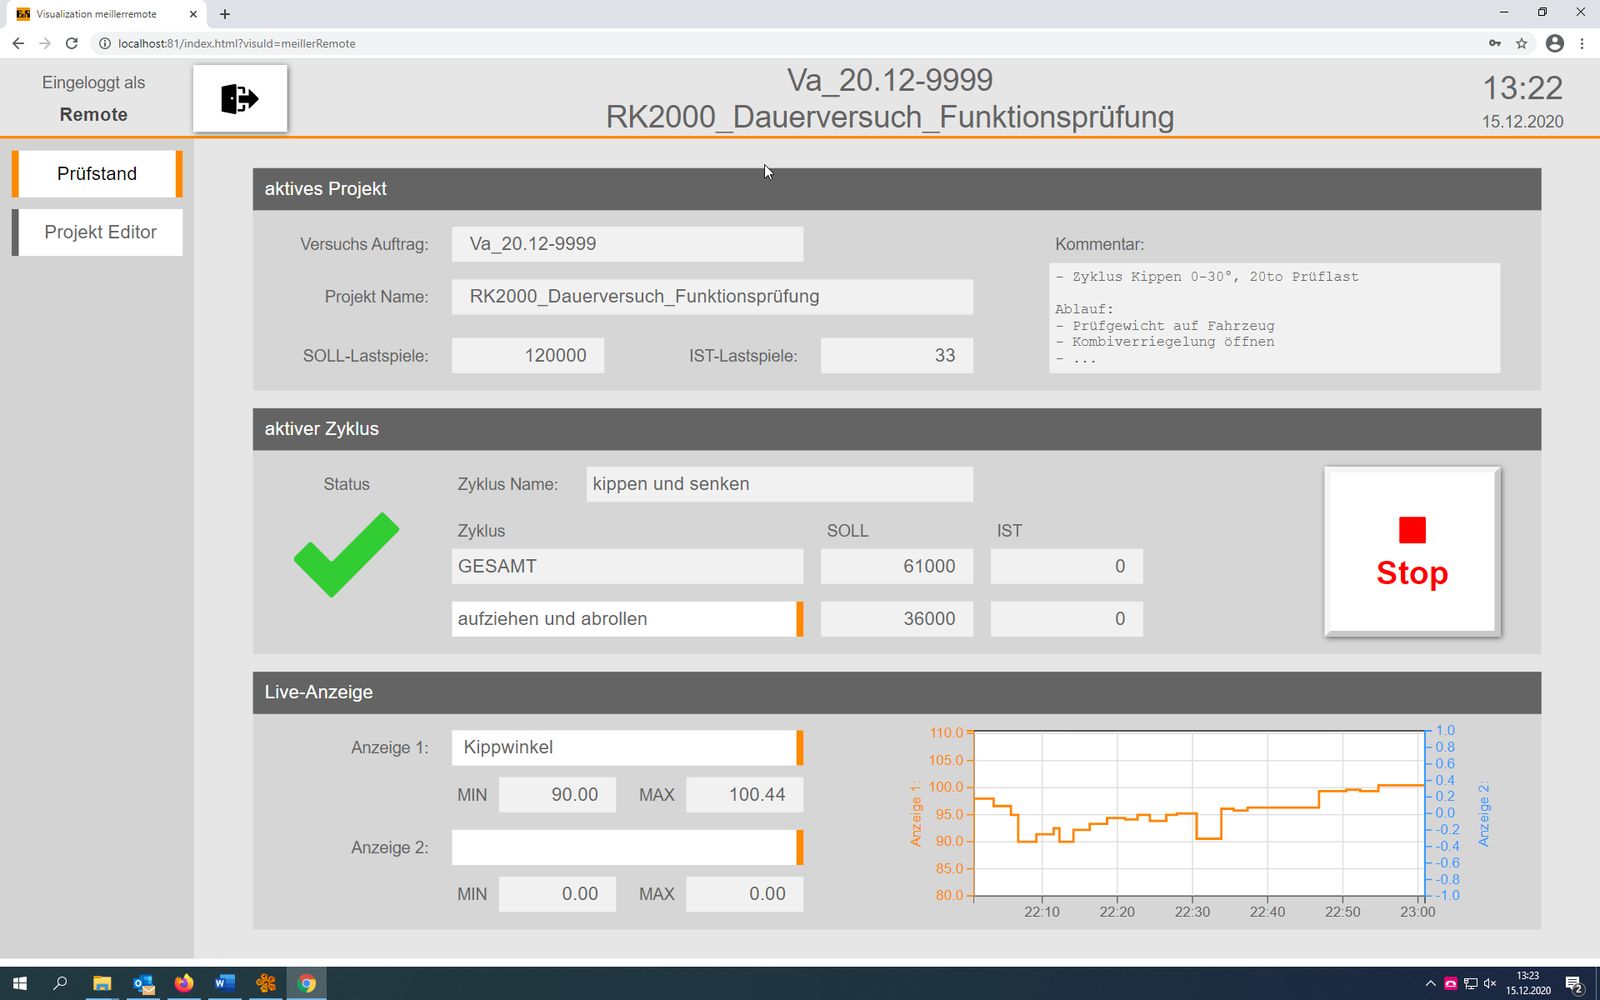Open the Kippwinkel Anzeige 1 dropdown
This screenshot has height=1000, width=1600.
pyautogui.click(x=627, y=748)
